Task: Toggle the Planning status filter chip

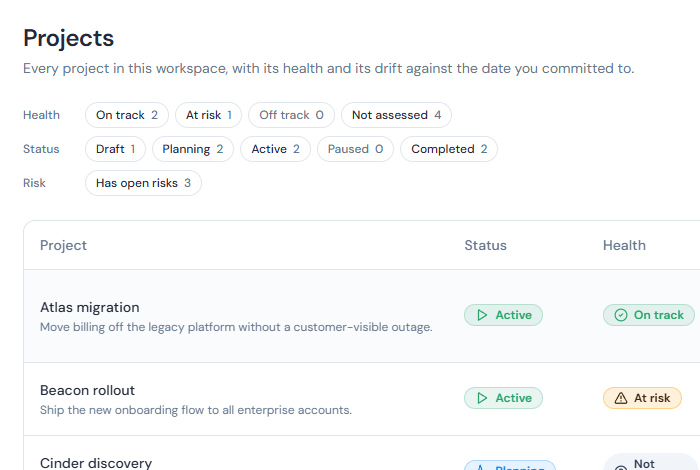Action: [x=193, y=149]
